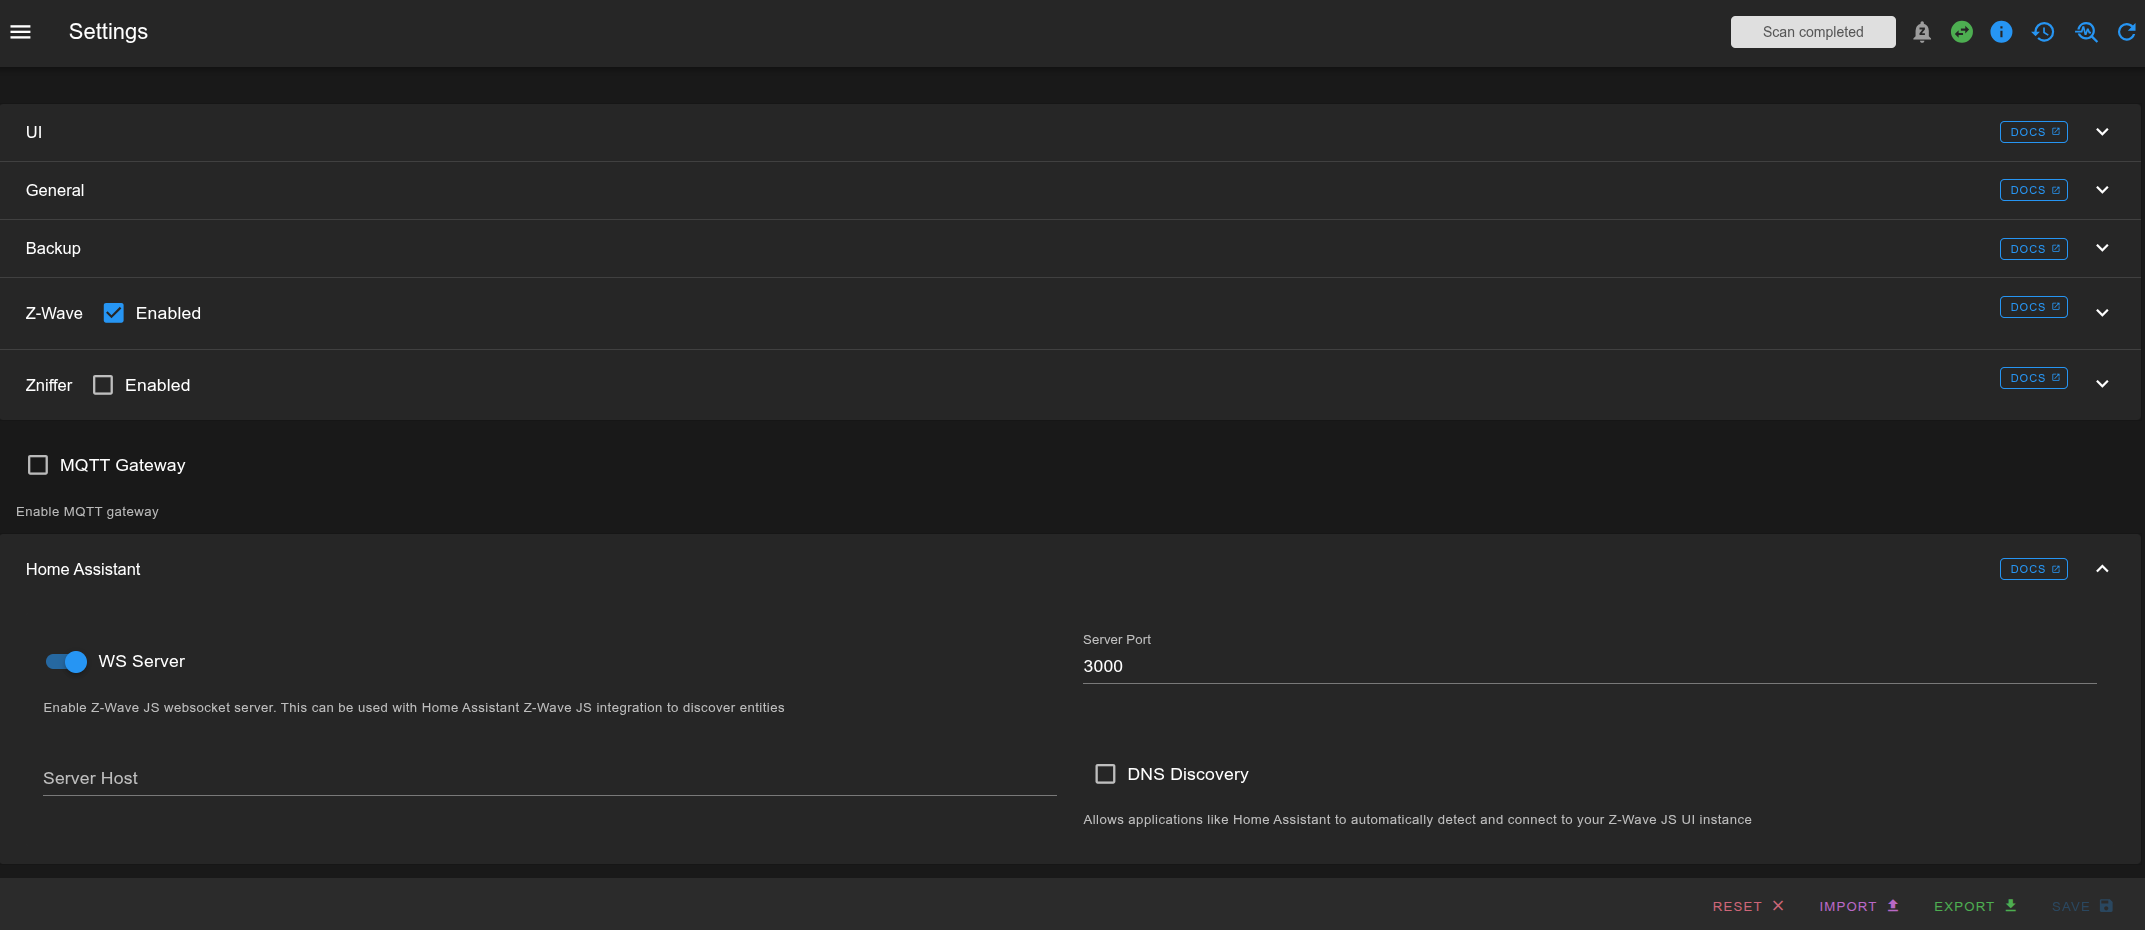The width and height of the screenshot is (2145, 930).
Task: Turn off the WS Server switch
Action: click(x=66, y=662)
